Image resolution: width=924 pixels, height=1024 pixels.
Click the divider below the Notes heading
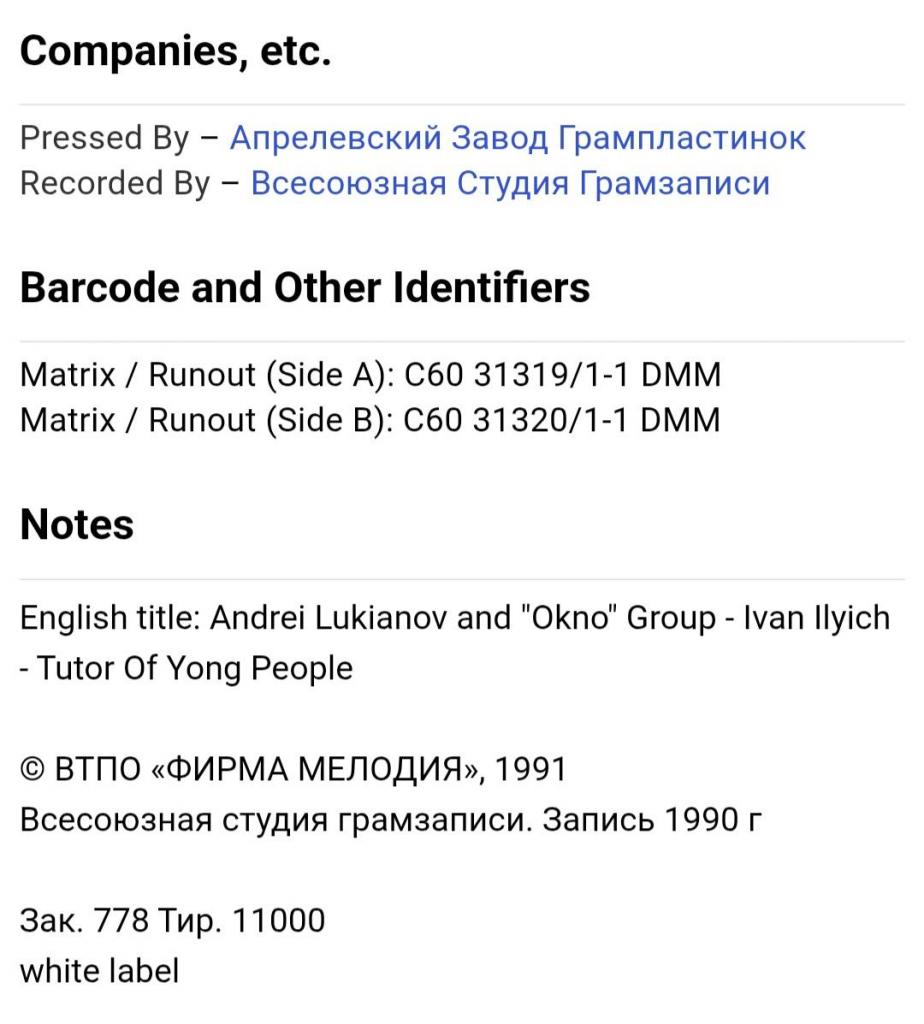click(x=462, y=579)
